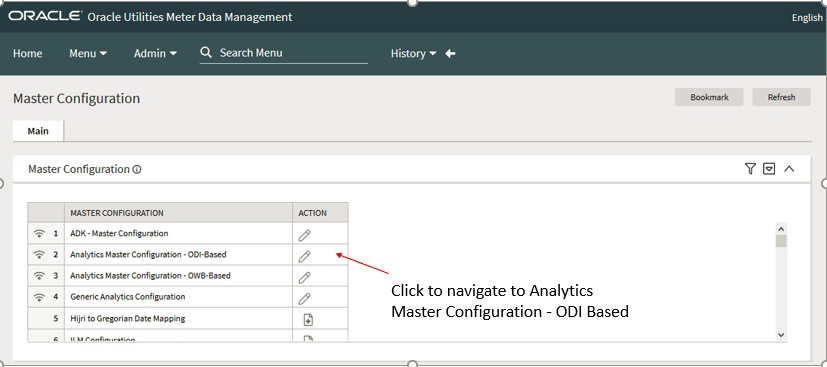This screenshot has height=367, width=827.
Task: Click broadcast icon in row 3
Action: (39, 276)
